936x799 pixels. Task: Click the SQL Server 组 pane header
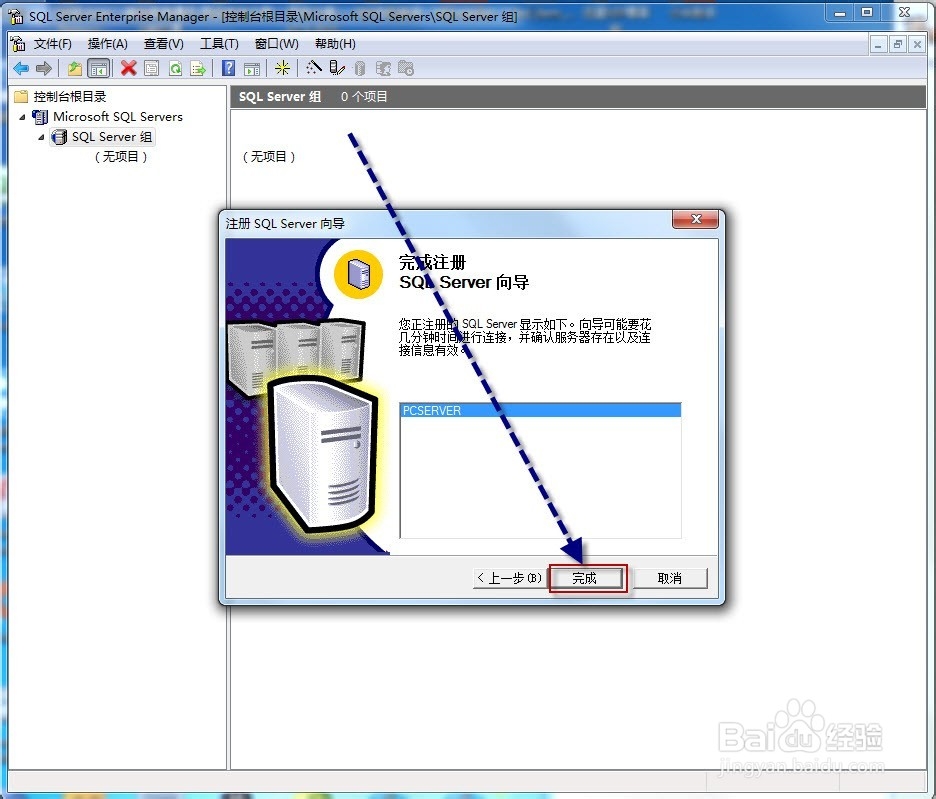click(280, 97)
